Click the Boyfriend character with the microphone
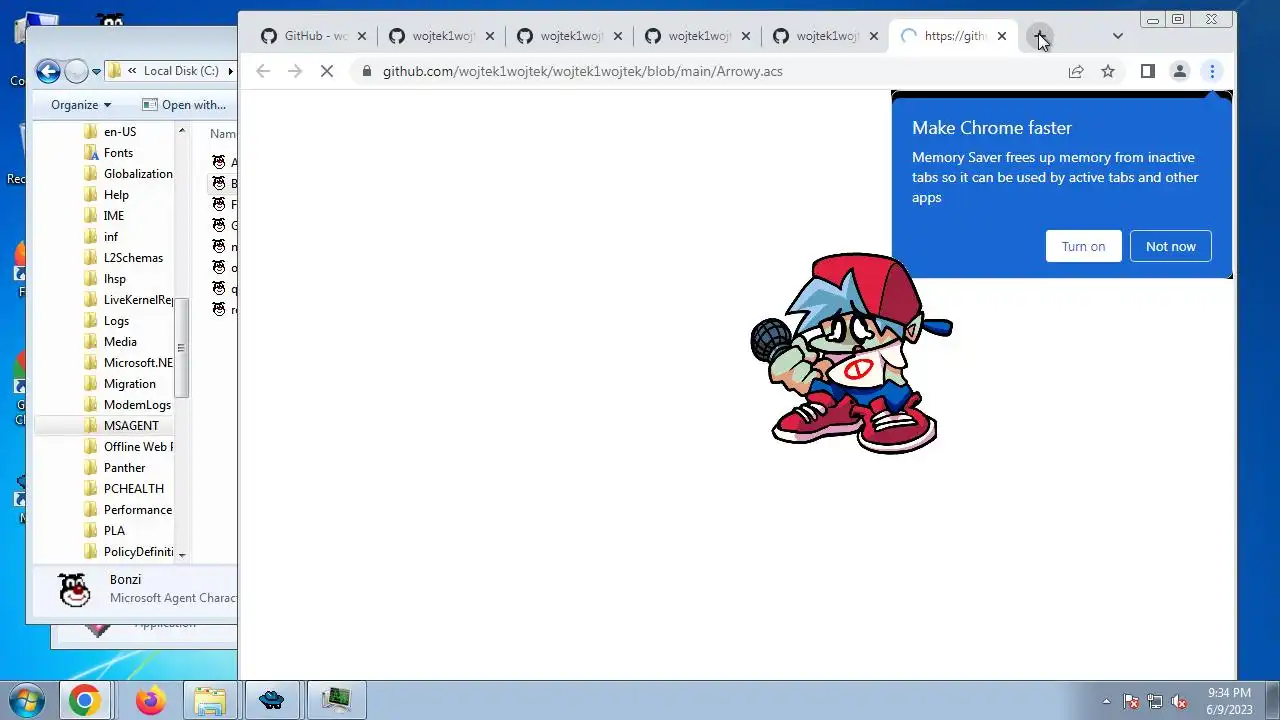The width and height of the screenshot is (1280, 720). 851,352
